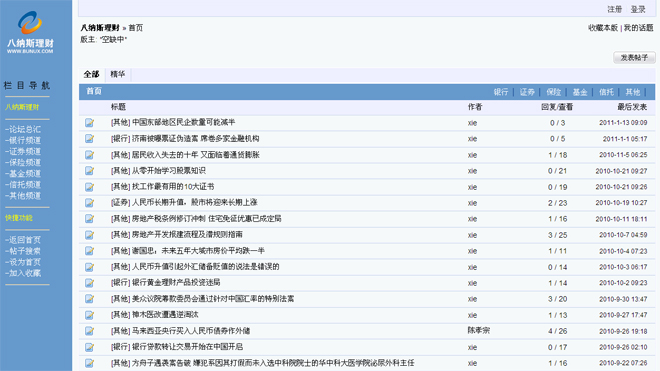The width and height of the screenshot is (660, 371).
Task: Click the 发表帖子 button
Action: pos(634,58)
